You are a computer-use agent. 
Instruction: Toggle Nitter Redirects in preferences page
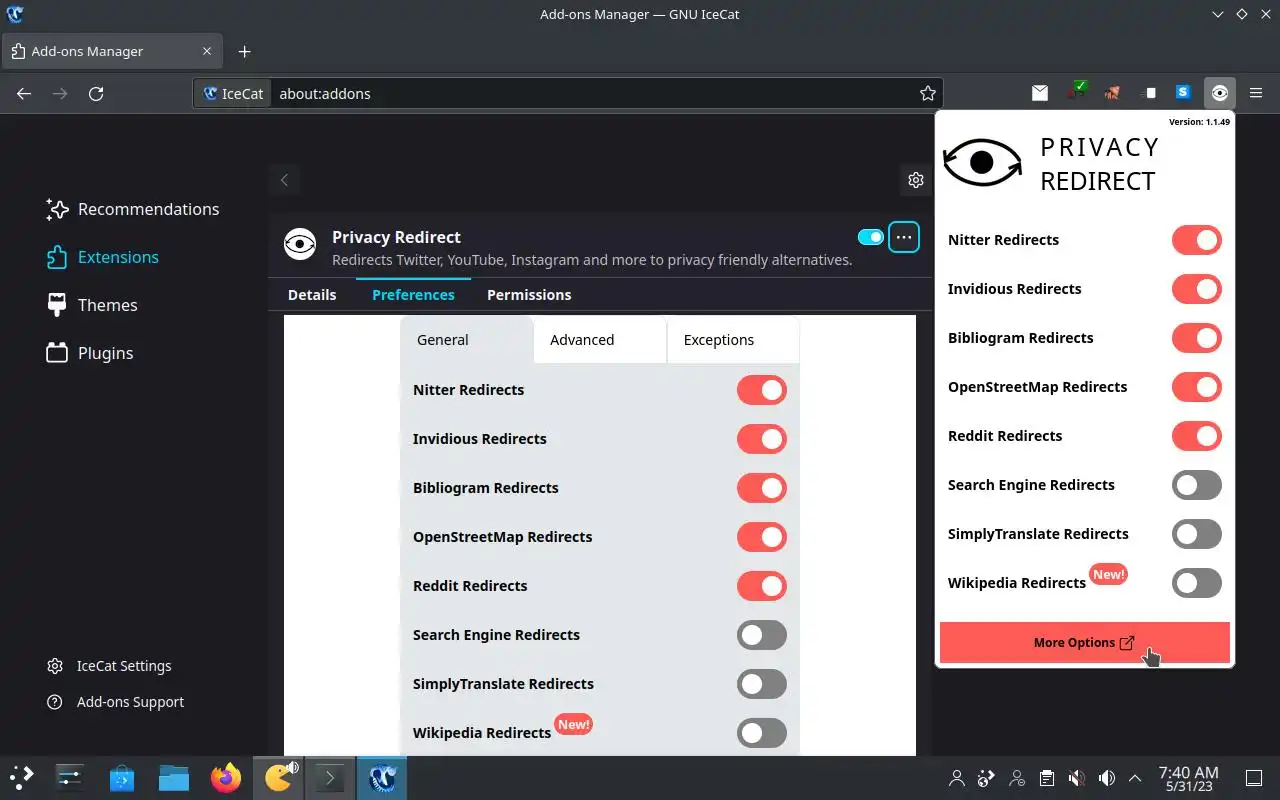coord(762,390)
